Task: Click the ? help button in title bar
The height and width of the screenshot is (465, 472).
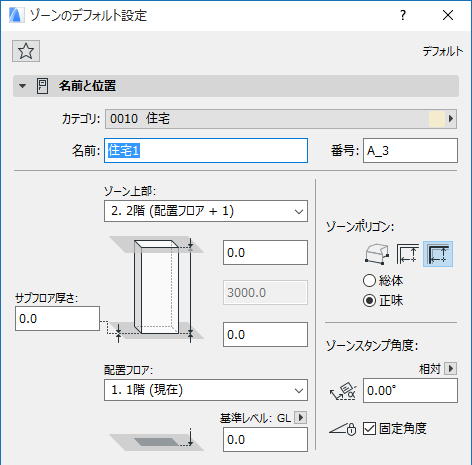Action: point(403,15)
